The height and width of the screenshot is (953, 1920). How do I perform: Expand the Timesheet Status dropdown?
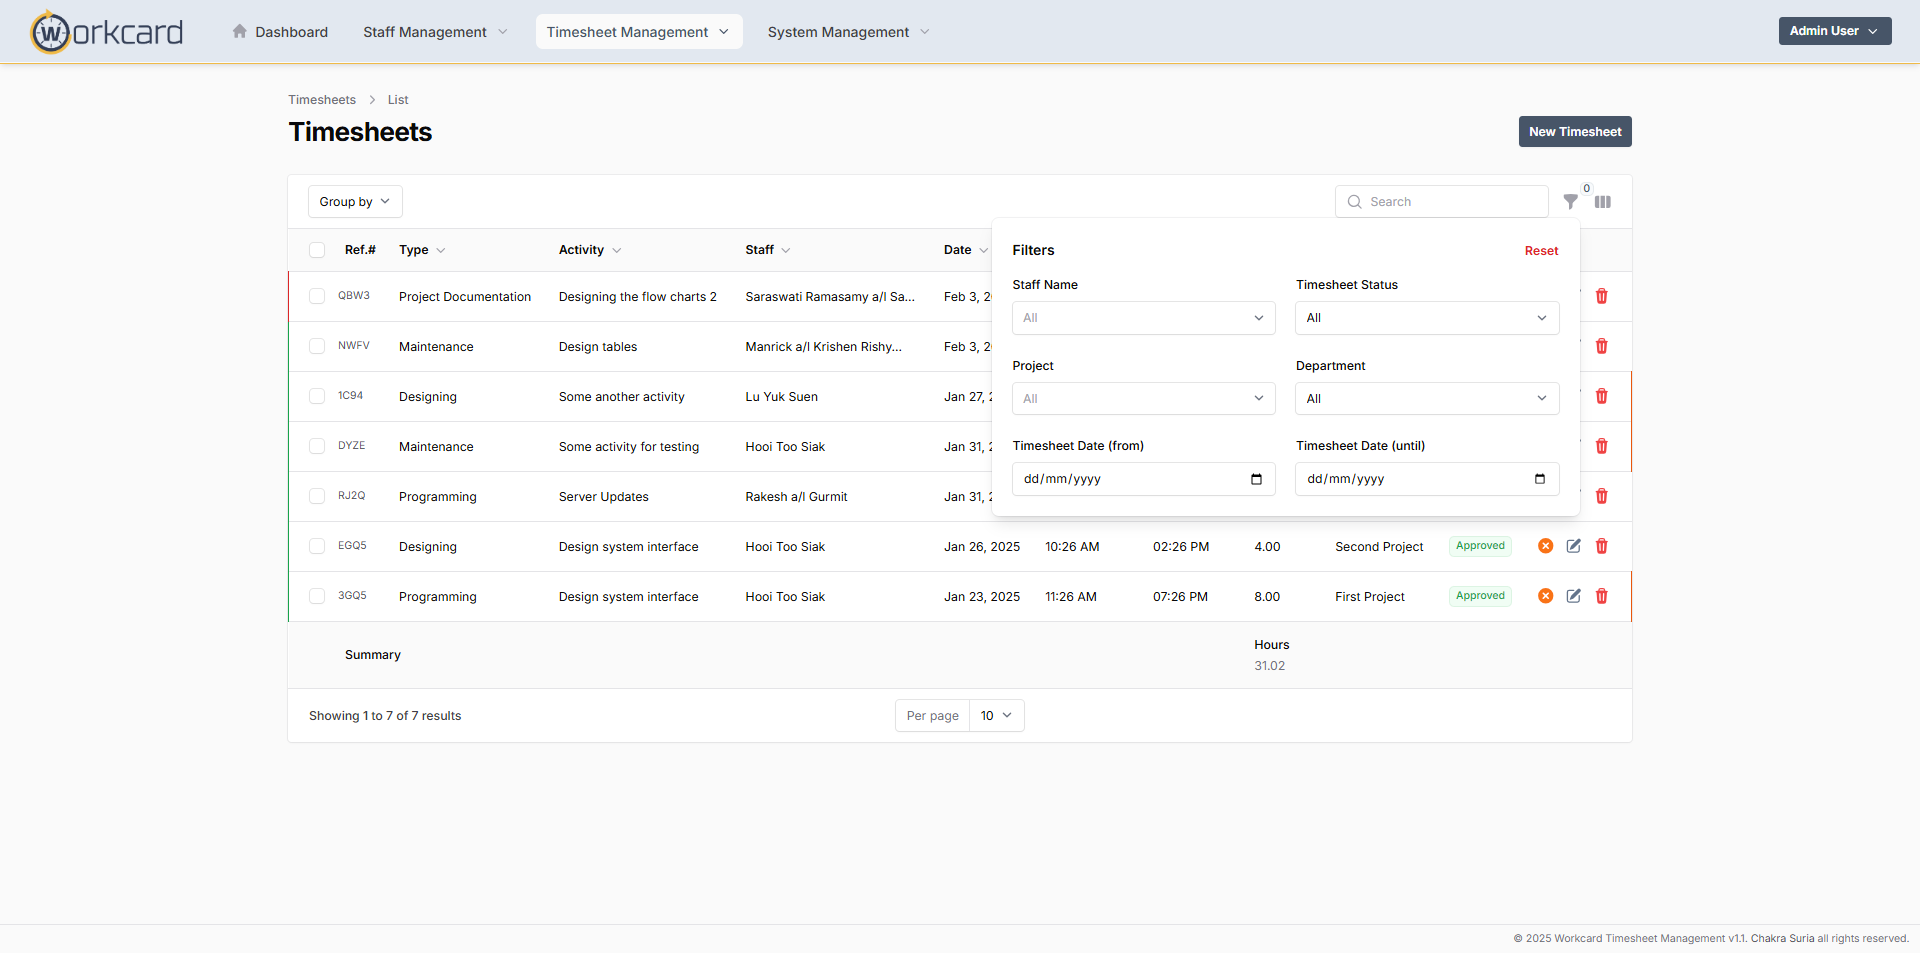point(1426,318)
